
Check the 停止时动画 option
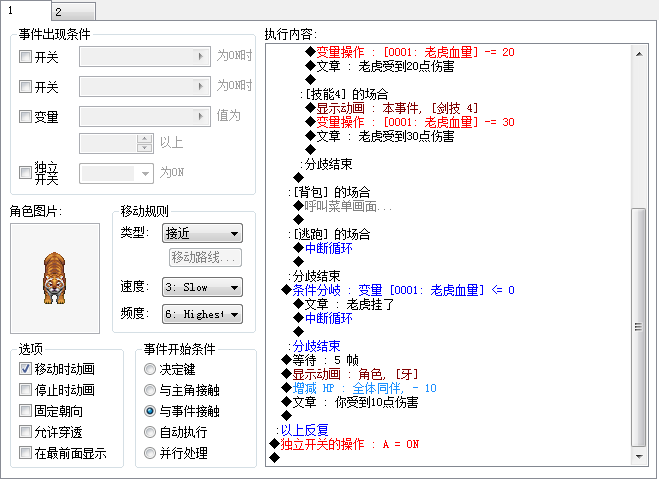click(25, 390)
